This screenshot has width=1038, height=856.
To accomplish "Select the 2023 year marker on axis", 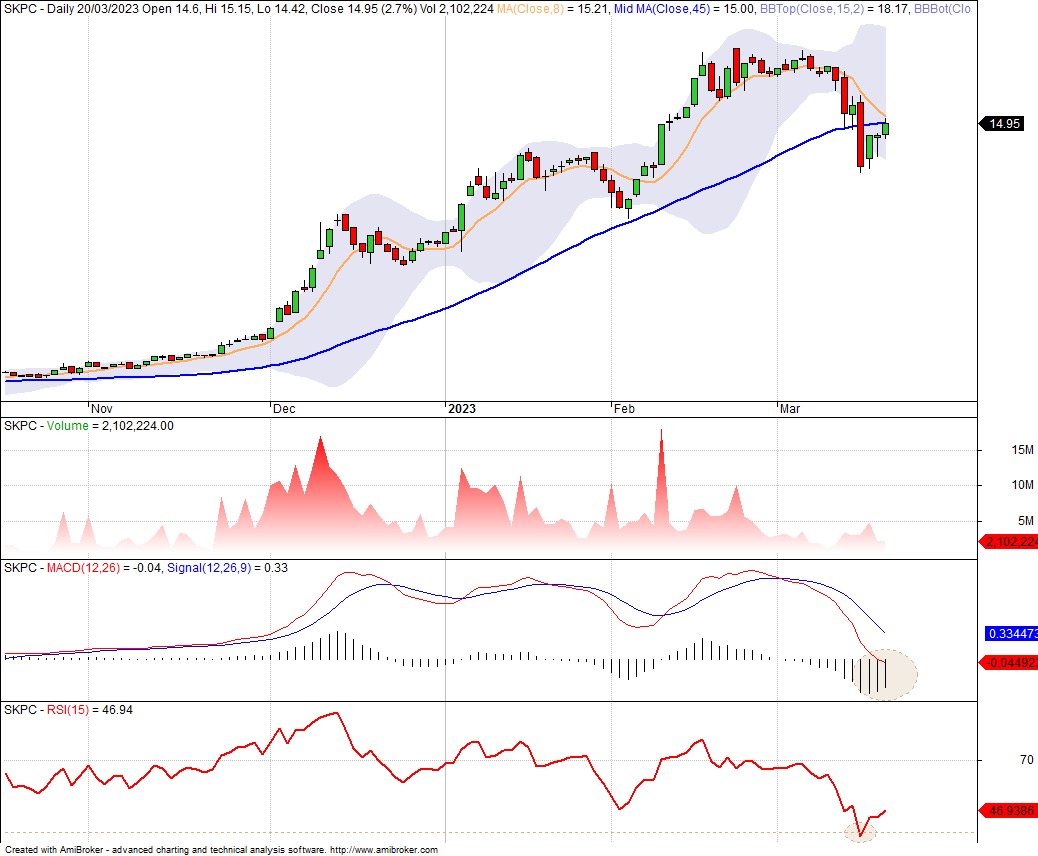I will pos(461,409).
